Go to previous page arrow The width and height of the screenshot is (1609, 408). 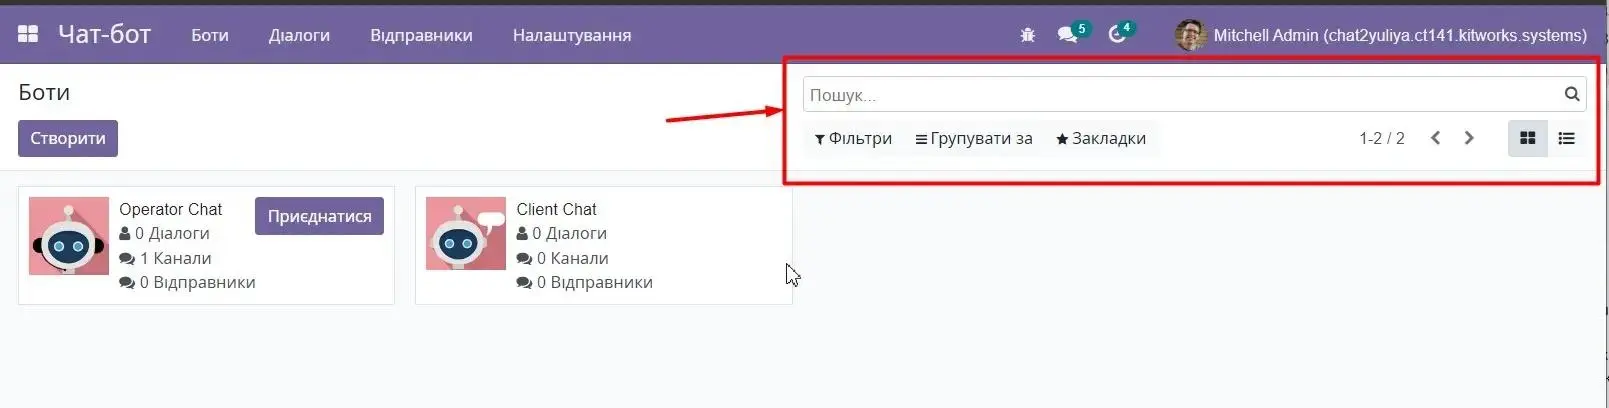tap(1435, 138)
